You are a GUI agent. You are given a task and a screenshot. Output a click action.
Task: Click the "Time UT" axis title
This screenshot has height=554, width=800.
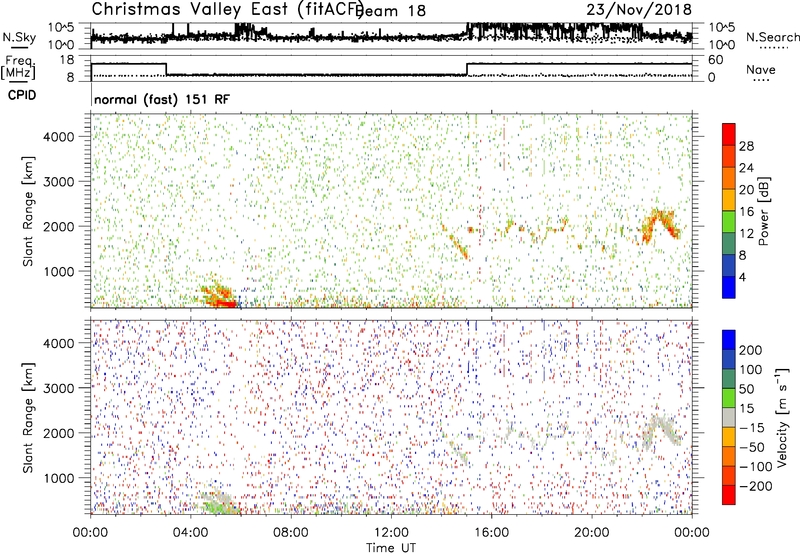[391, 548]
